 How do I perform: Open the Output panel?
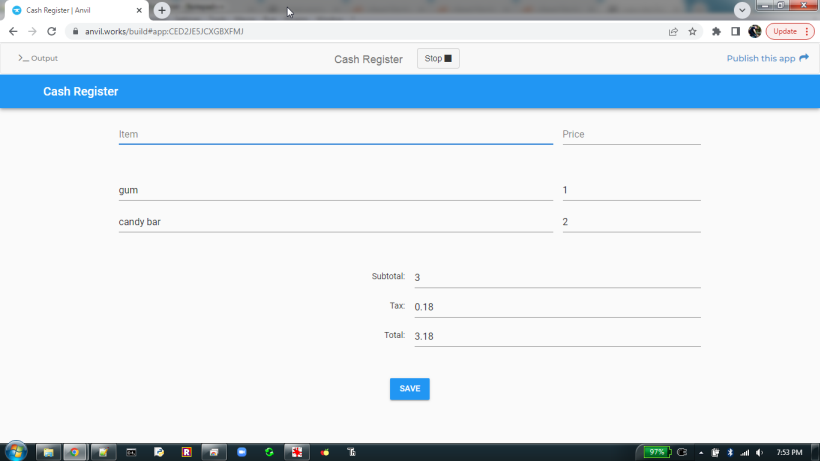(38, 58)
